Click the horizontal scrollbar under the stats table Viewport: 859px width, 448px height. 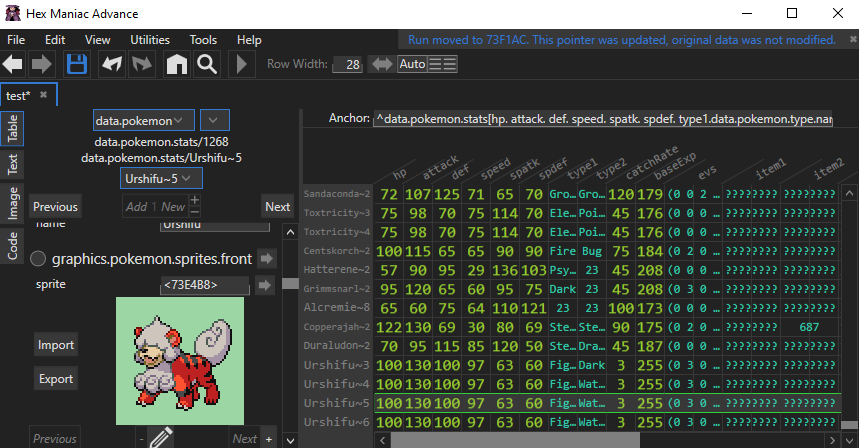pyautogui.click(x=600, y=440)
